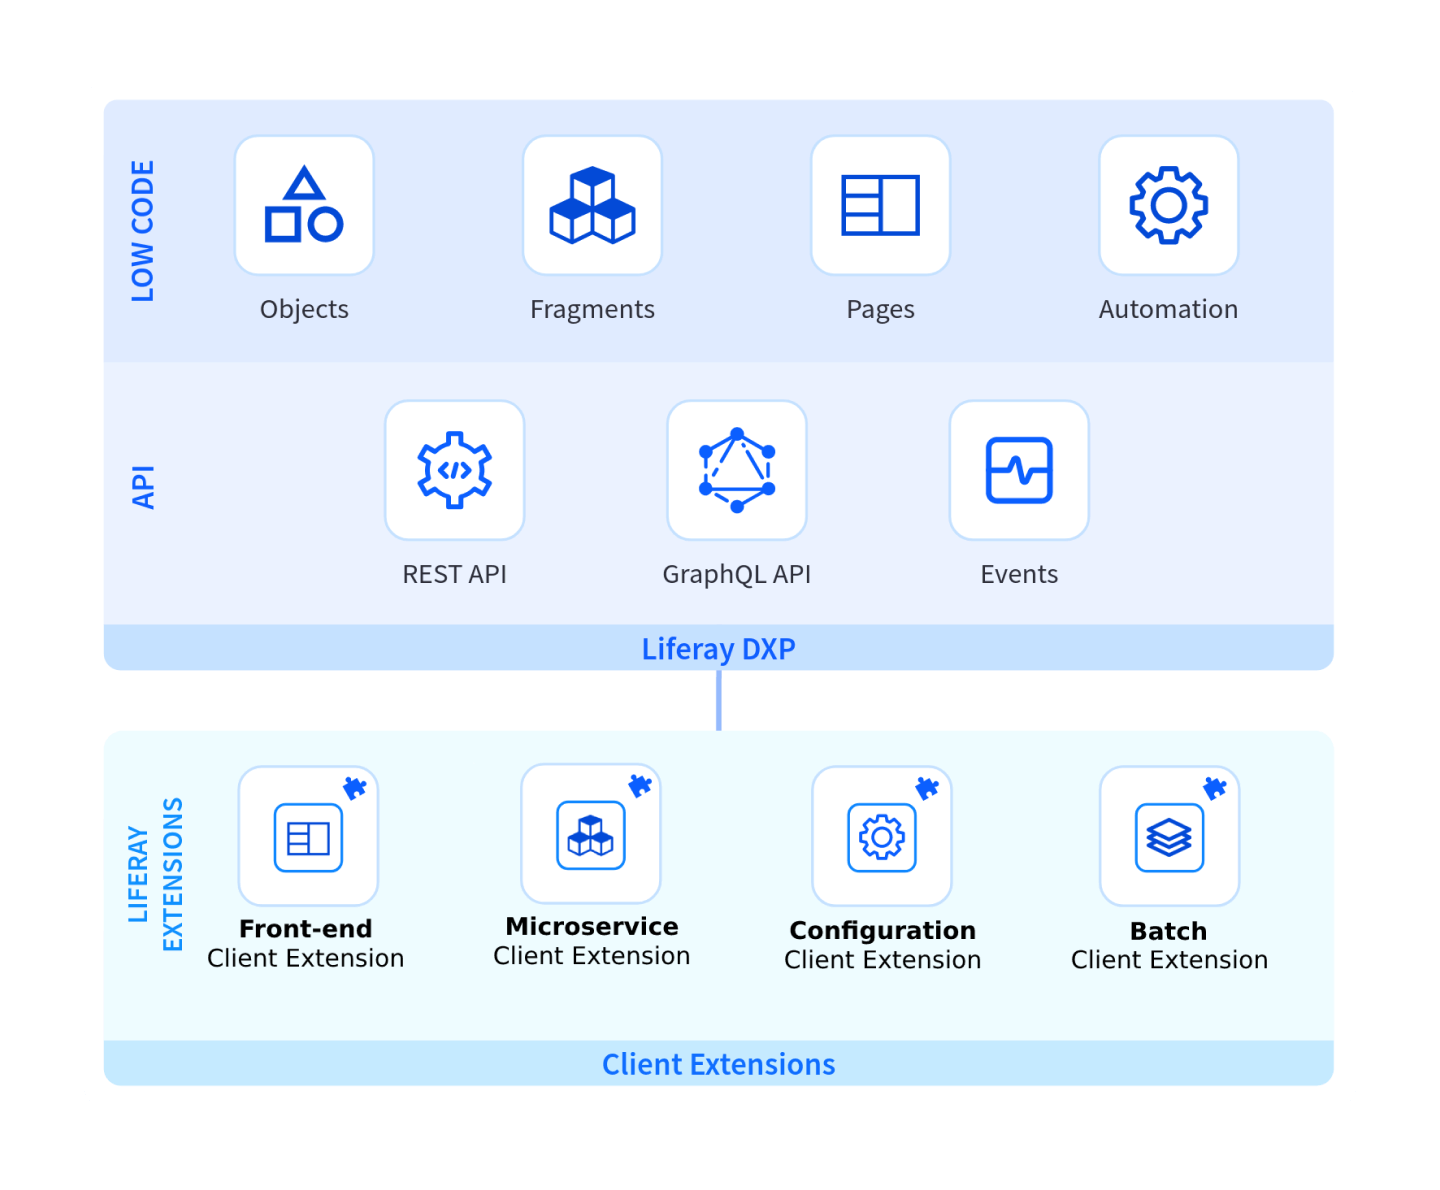Open the Configuration Client Extension icon
The image size is (1440, 1190).
(882, 837)
